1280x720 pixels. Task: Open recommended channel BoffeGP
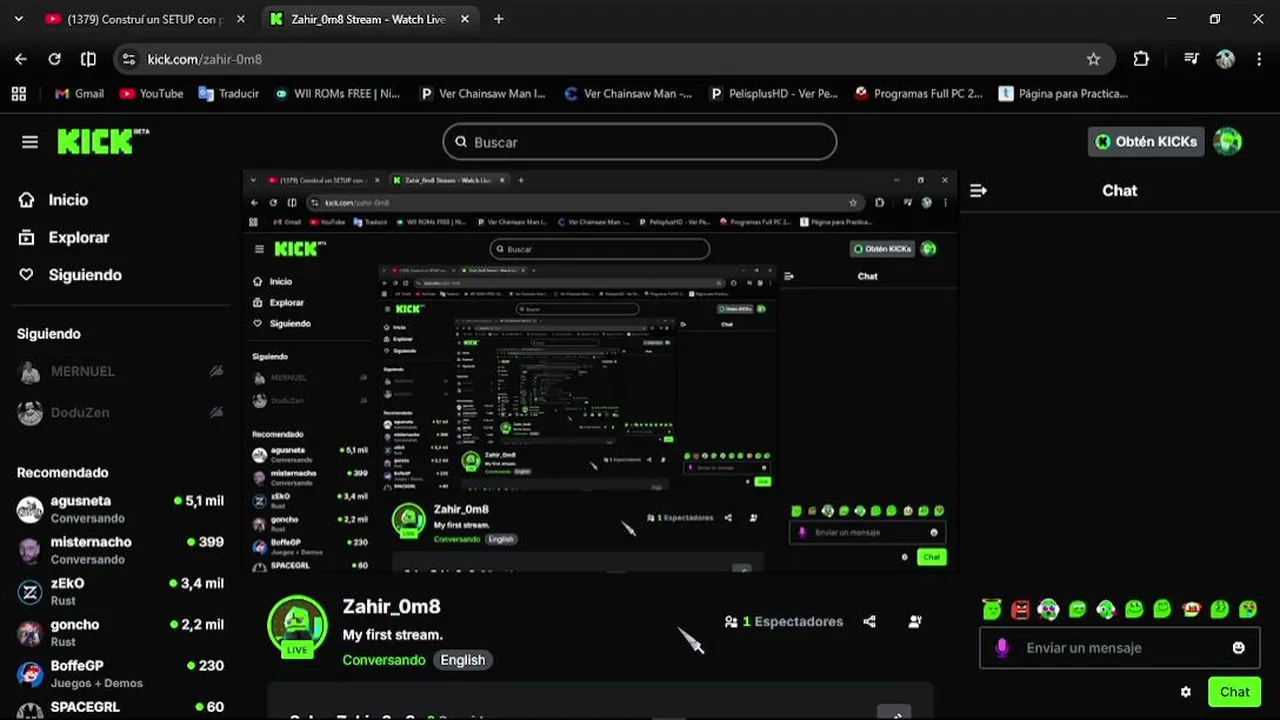point(120,673)
